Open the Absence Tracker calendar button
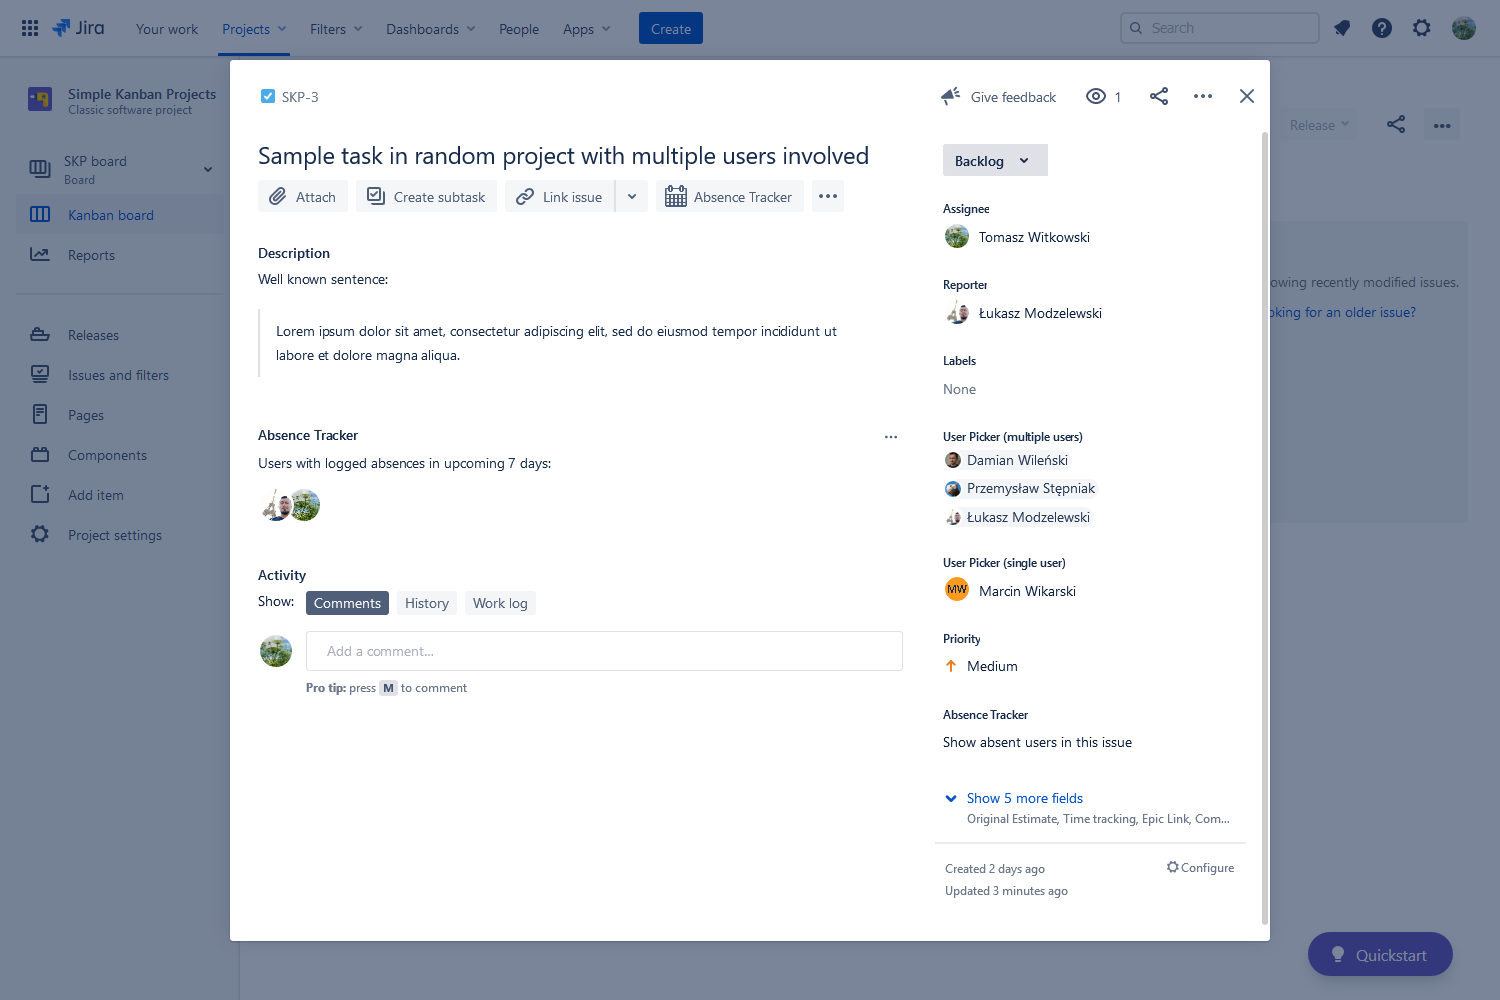Viewport: 1500px width, 1000px height. coord(730,196)
